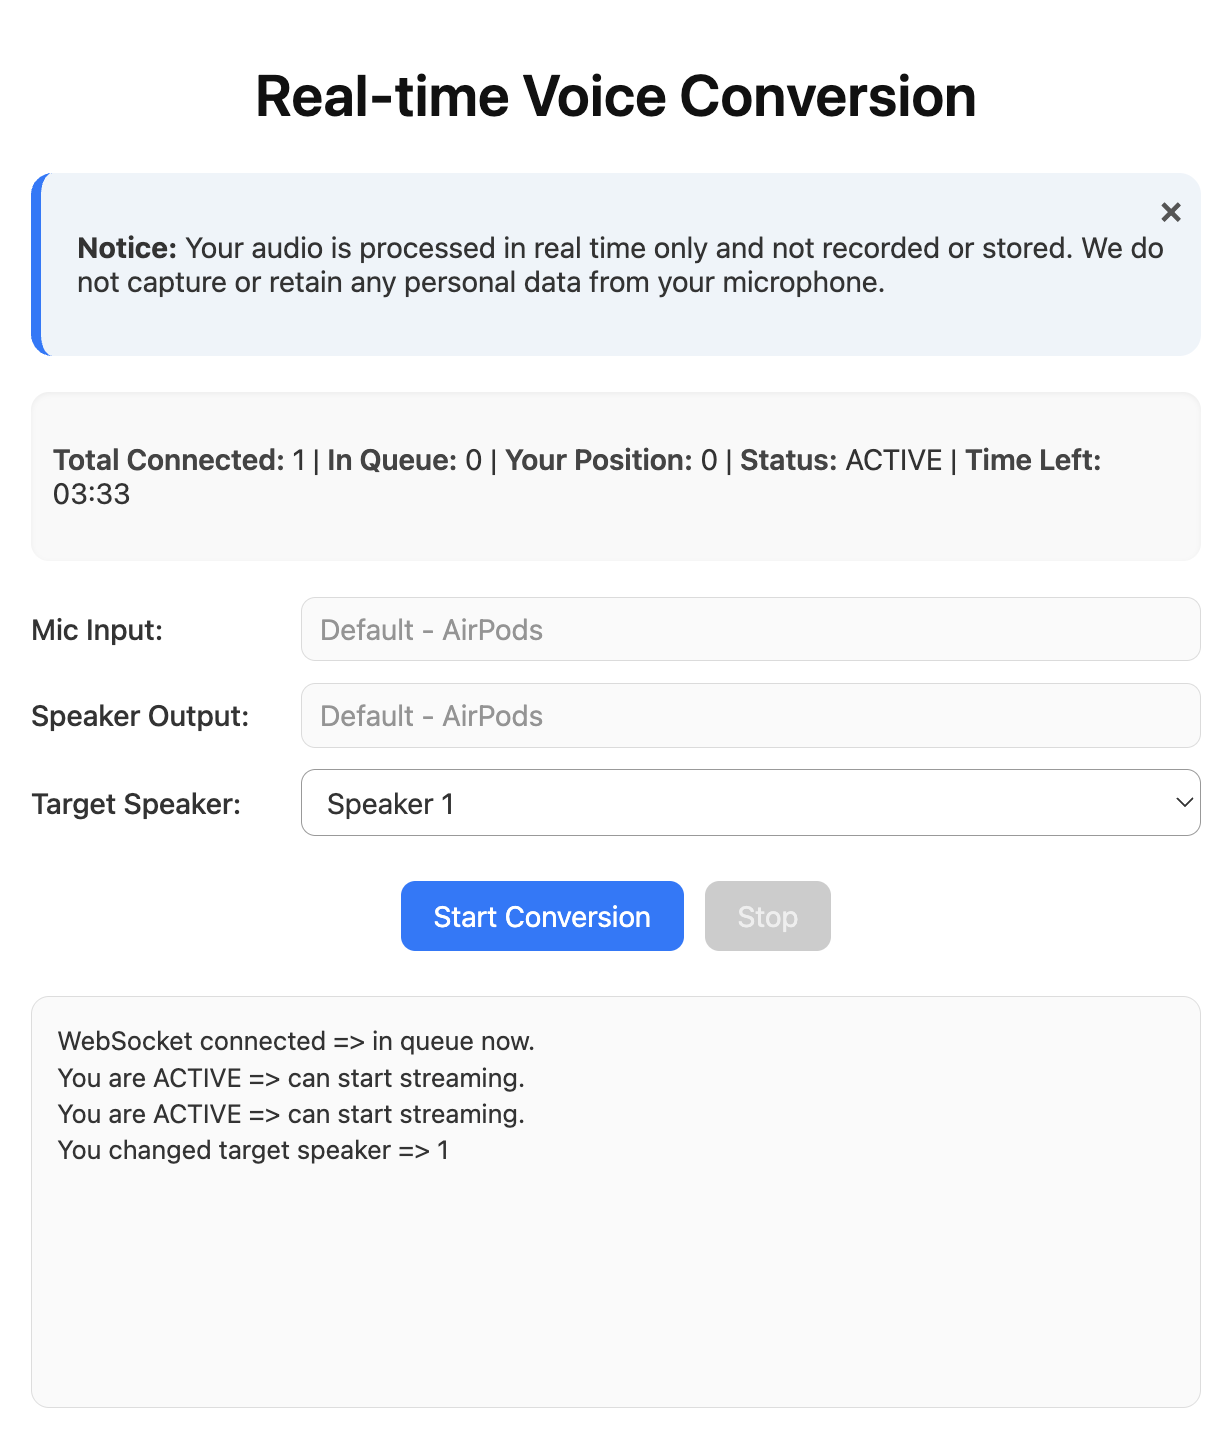Viewport: 1232px width, 1430px height.
Task: Click the ACTIVE status indicator text
Action: pos(893,460)
